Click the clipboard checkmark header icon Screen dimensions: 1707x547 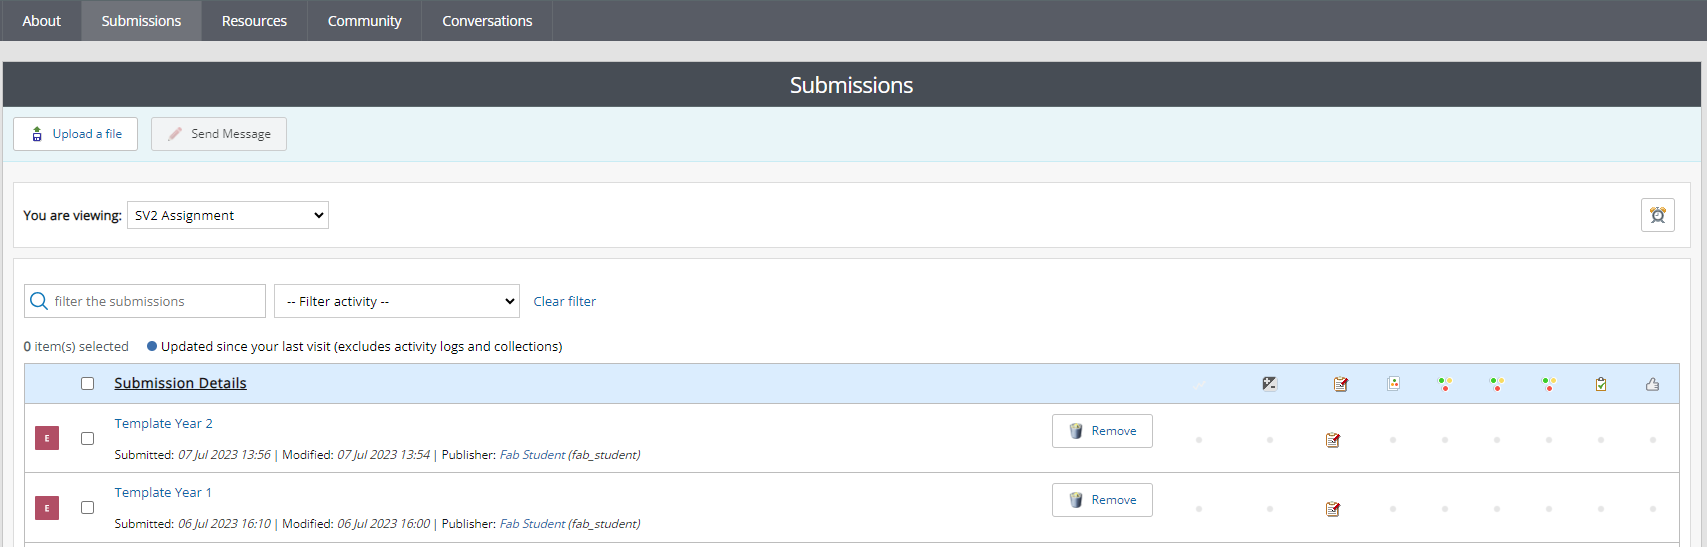click(x=1601, y=384)
